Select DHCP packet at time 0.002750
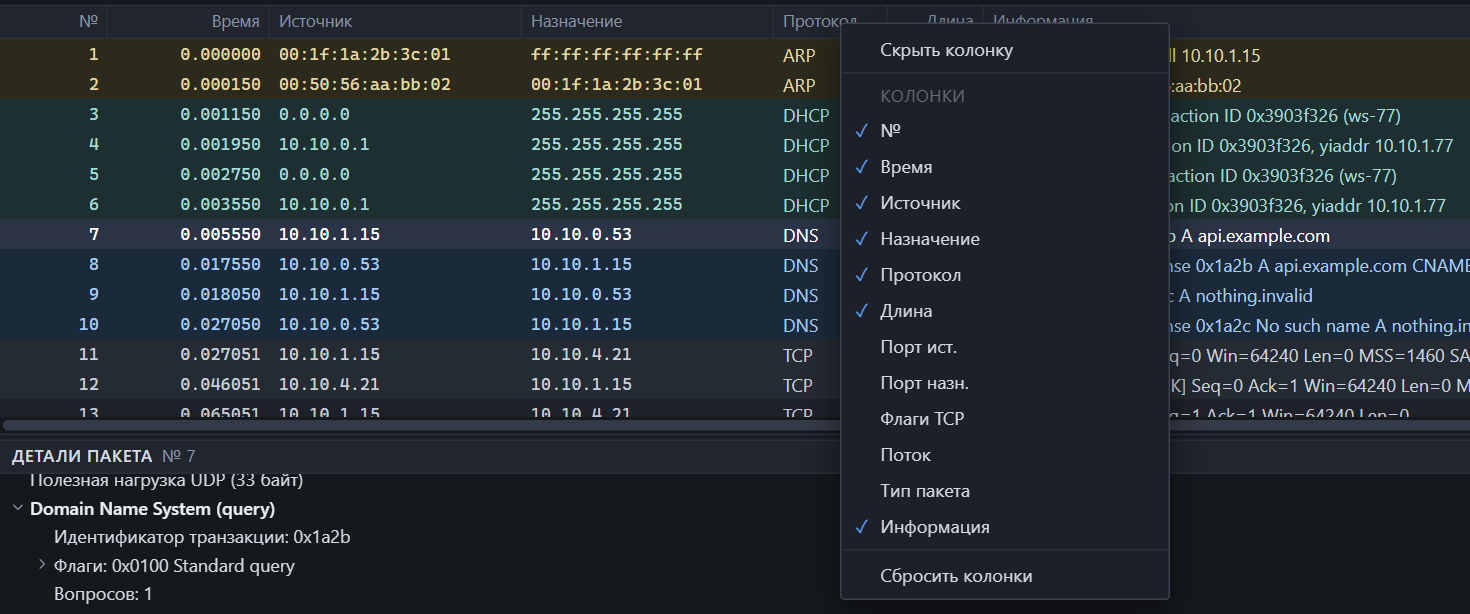1470x614 pixels. pos(420,175)
